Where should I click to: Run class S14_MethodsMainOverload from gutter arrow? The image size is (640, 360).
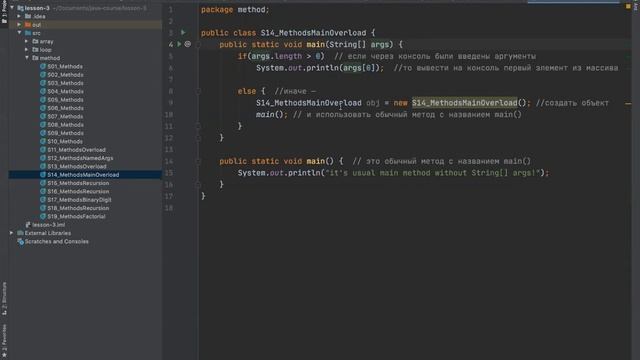click(x=183, y=32)
